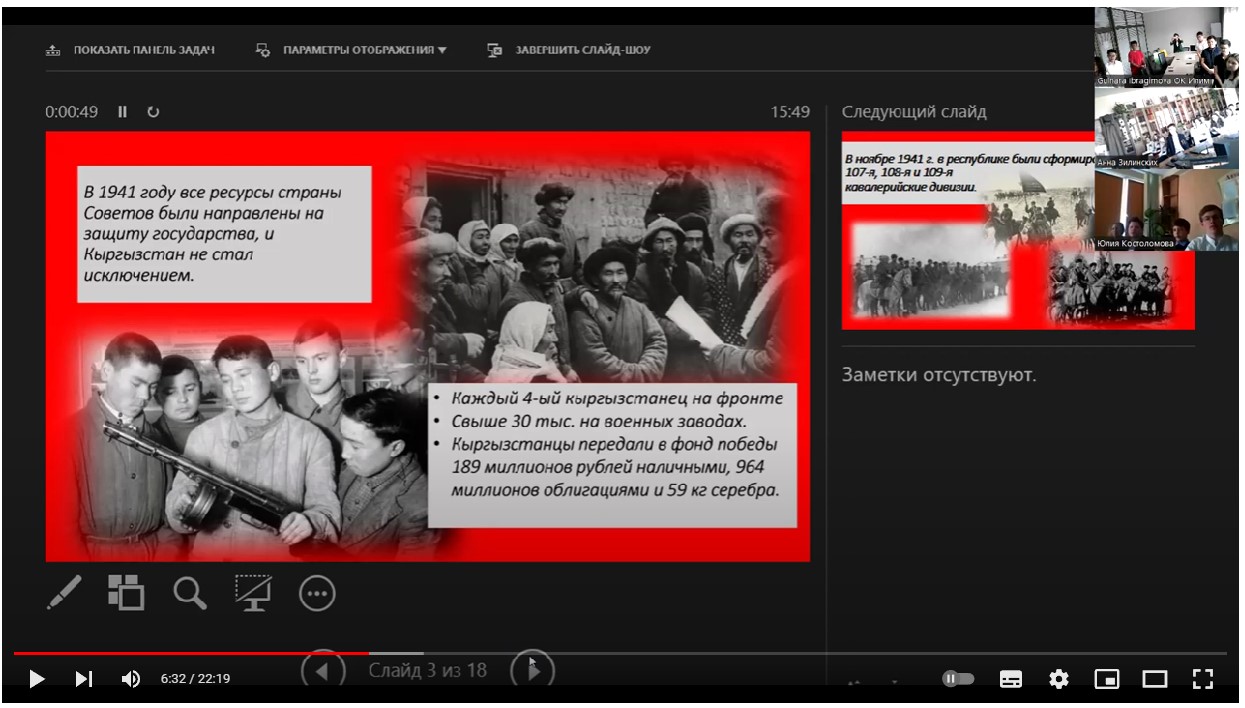The width and height of the screenshot is (1245, 708).
Task: Play the YouTube video
Action: click(37, 680)
